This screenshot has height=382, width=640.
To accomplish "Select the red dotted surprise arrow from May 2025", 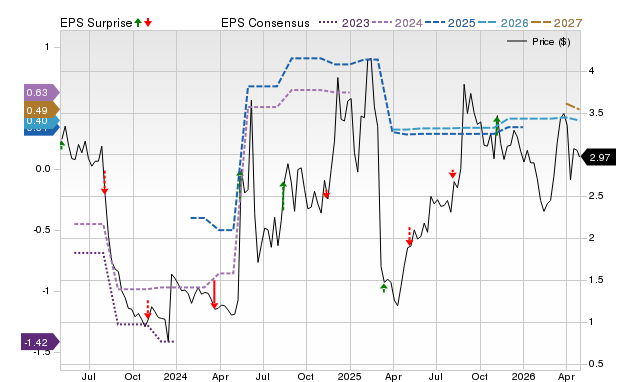I will point(409,236).
